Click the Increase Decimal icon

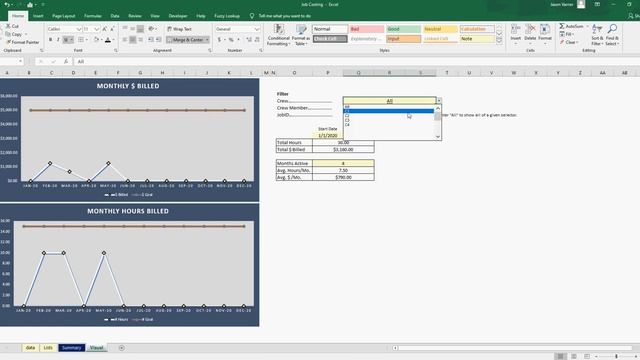249,40
